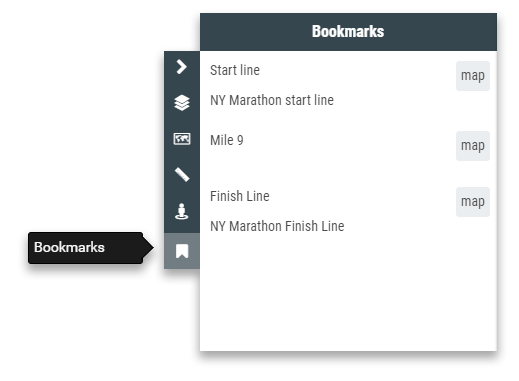Open the Layers panel icon
Image resolution: width=519 pixels, height=381 pixels.
click(x=182, y=103)
